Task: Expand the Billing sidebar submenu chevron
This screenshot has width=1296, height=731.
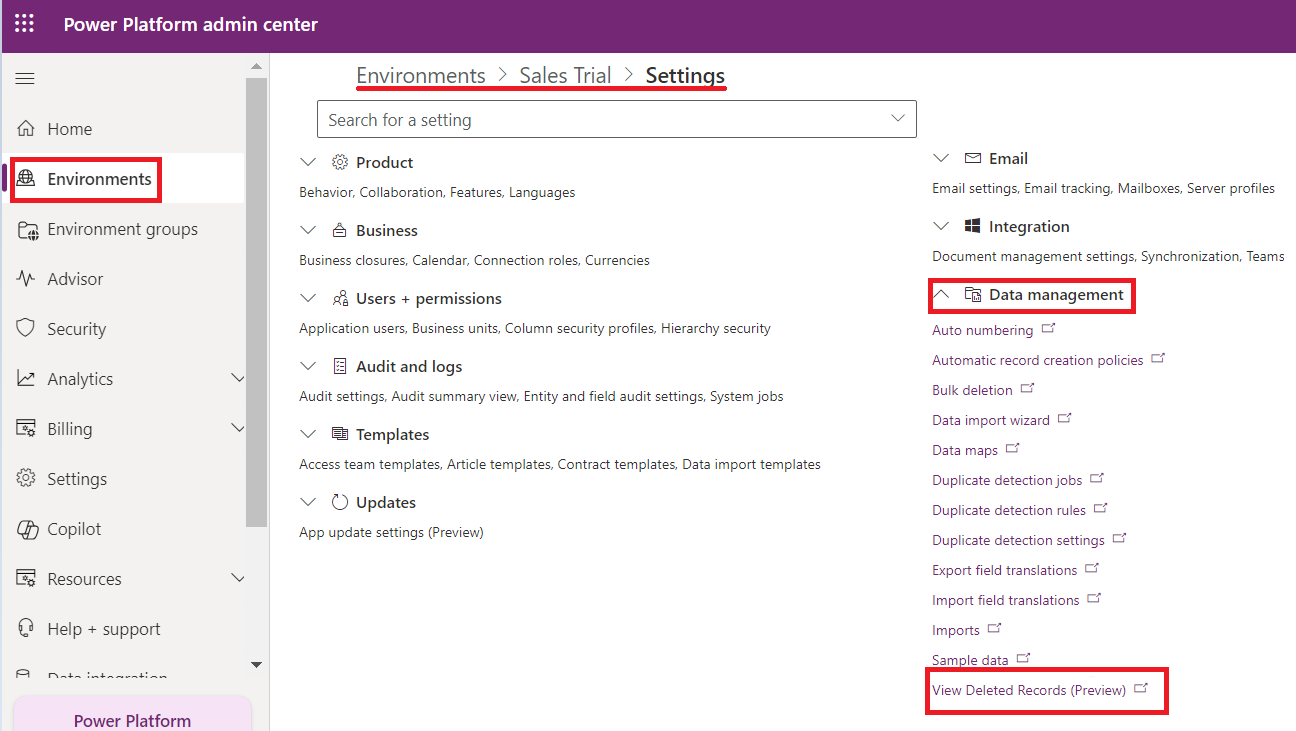Action: point(237,428)
